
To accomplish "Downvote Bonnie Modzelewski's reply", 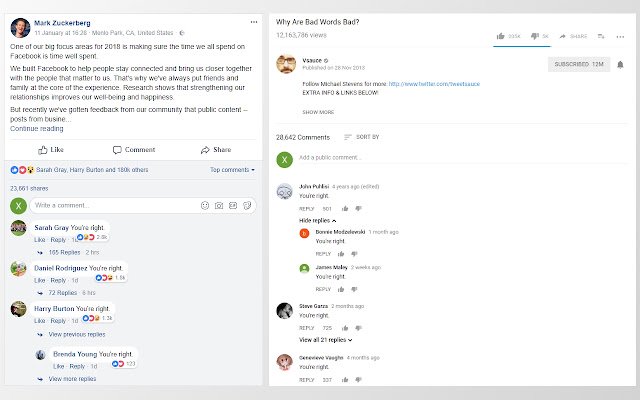I will (354, 254).
